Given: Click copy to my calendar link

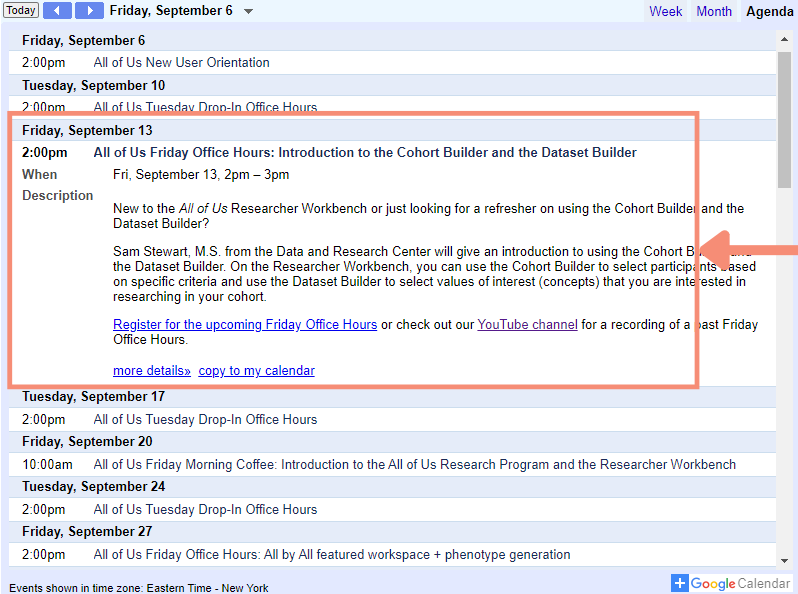Looking at the screenshot, I should (256, 371).
